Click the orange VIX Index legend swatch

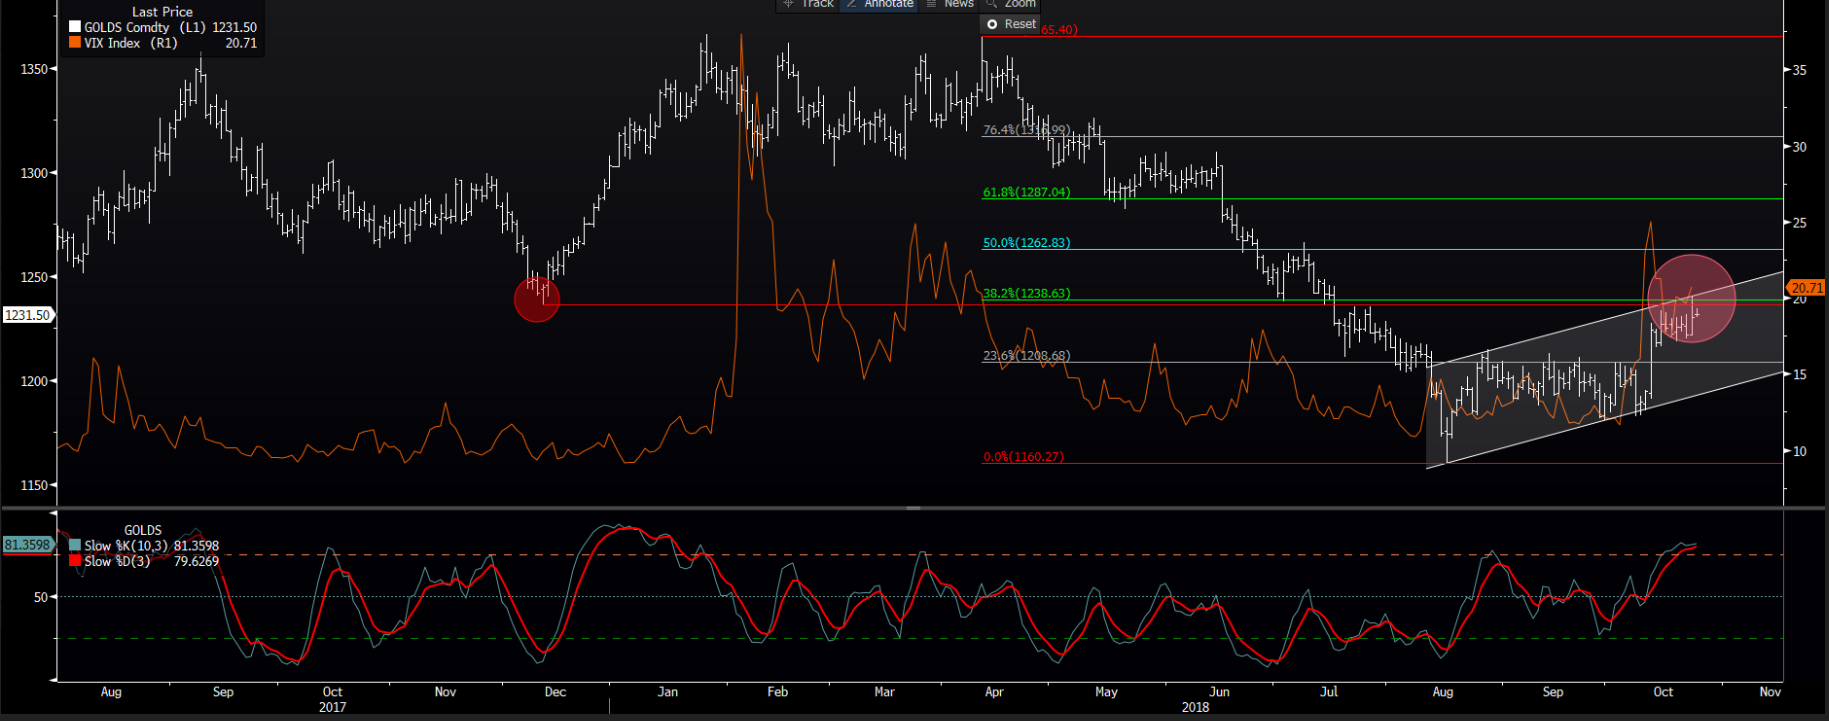pos(75,43)
